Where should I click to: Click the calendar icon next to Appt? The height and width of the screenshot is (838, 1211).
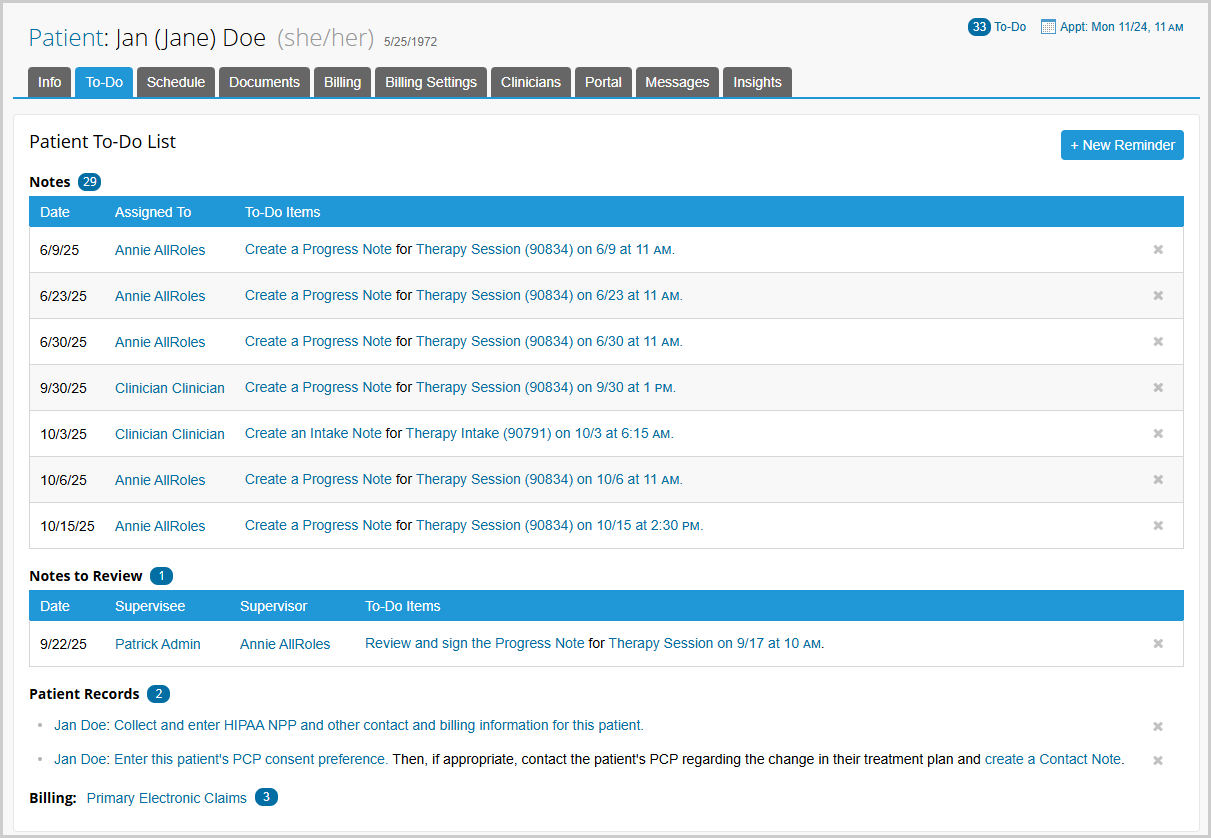(x=1048, y=27)
